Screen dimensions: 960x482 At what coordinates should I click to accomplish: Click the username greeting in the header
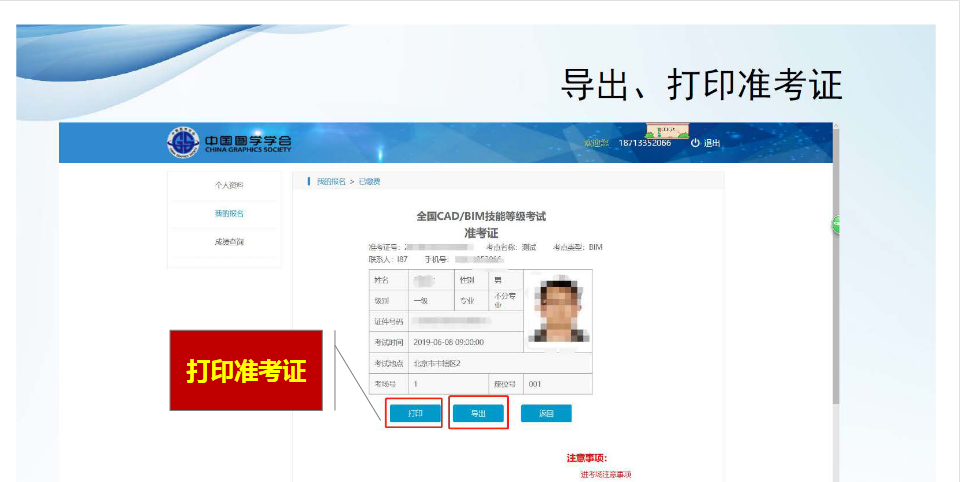(596, 143)
